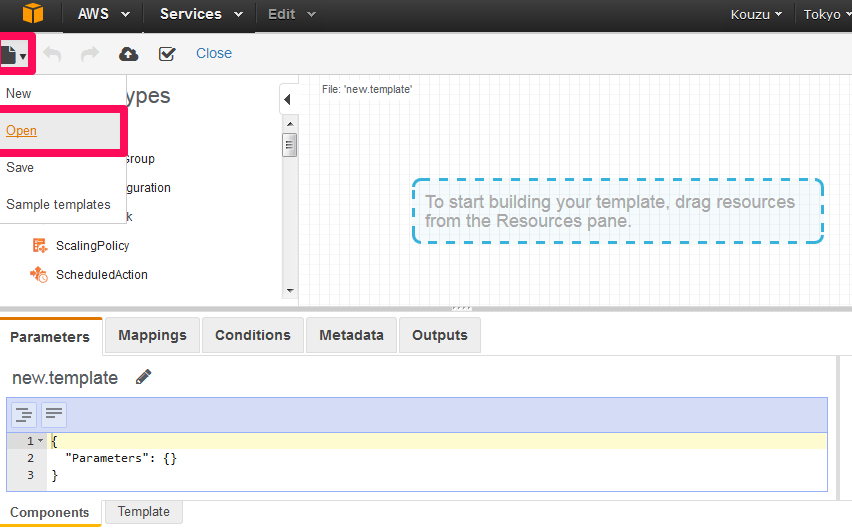
Task: Fold line 1 code block arrow
Action: coord(41,440)
